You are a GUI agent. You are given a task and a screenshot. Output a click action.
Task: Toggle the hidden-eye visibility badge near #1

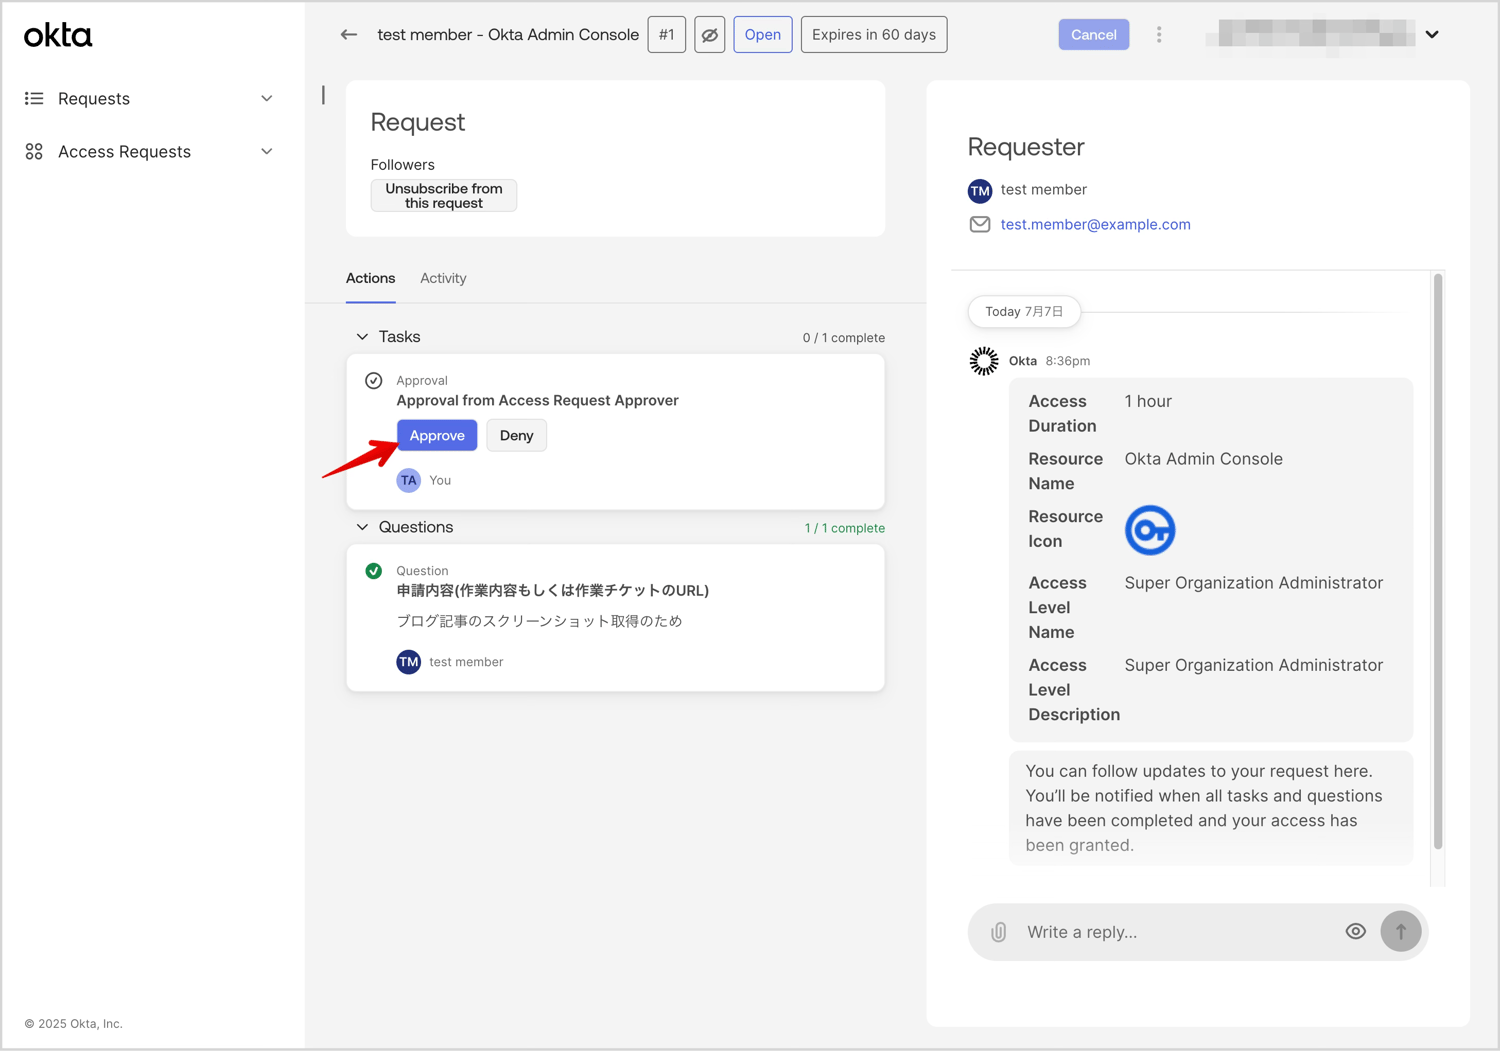pyautogui.click(x=709, y=34)
